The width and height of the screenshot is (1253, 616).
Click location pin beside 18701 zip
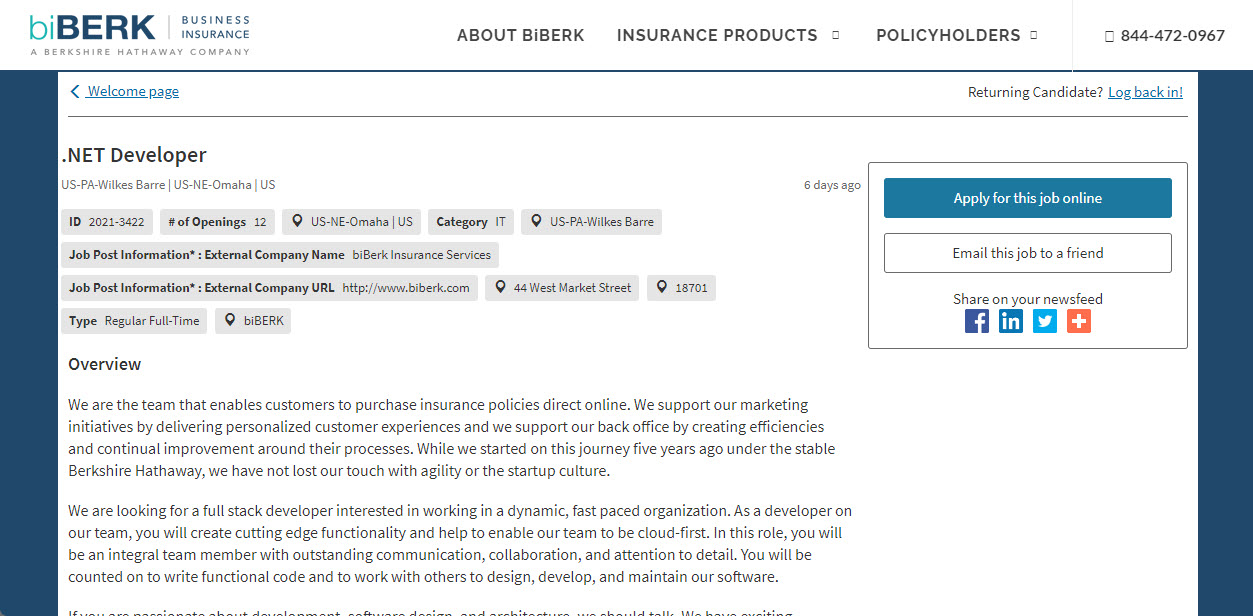[x=661, y=288]
